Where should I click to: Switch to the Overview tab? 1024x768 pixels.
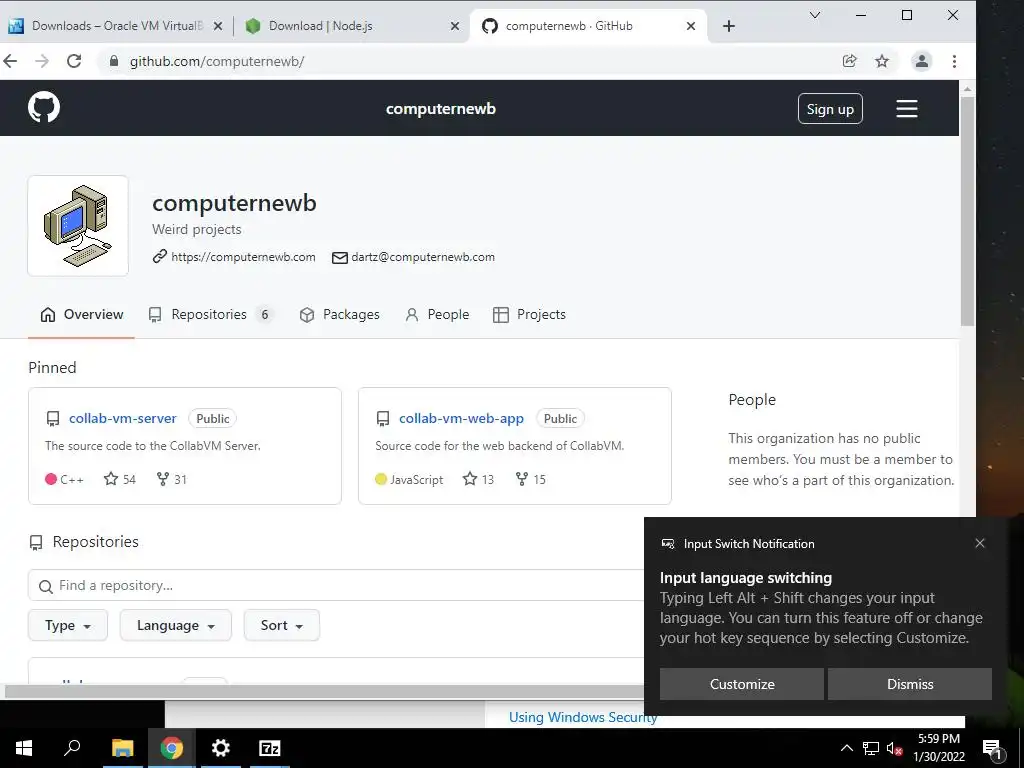tap(82, 315)
